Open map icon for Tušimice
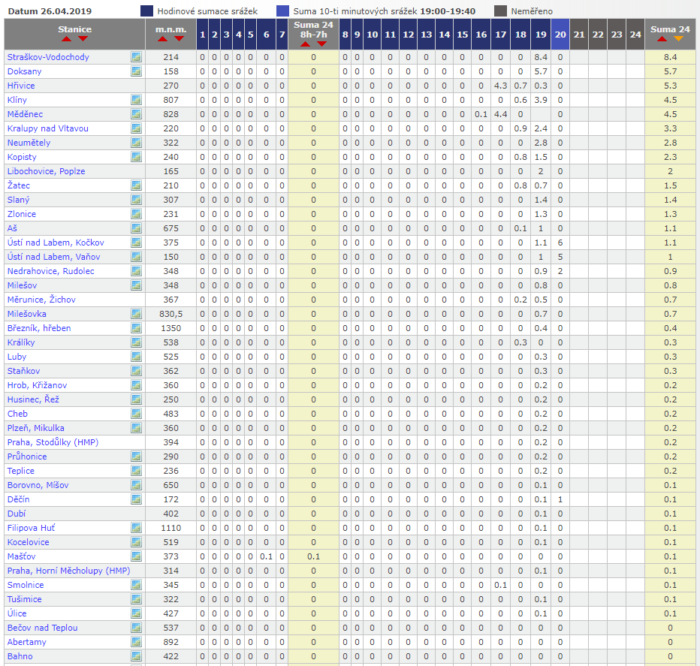Screen dimensions: 700x666 pyautogui.click(x=136, y=599)
